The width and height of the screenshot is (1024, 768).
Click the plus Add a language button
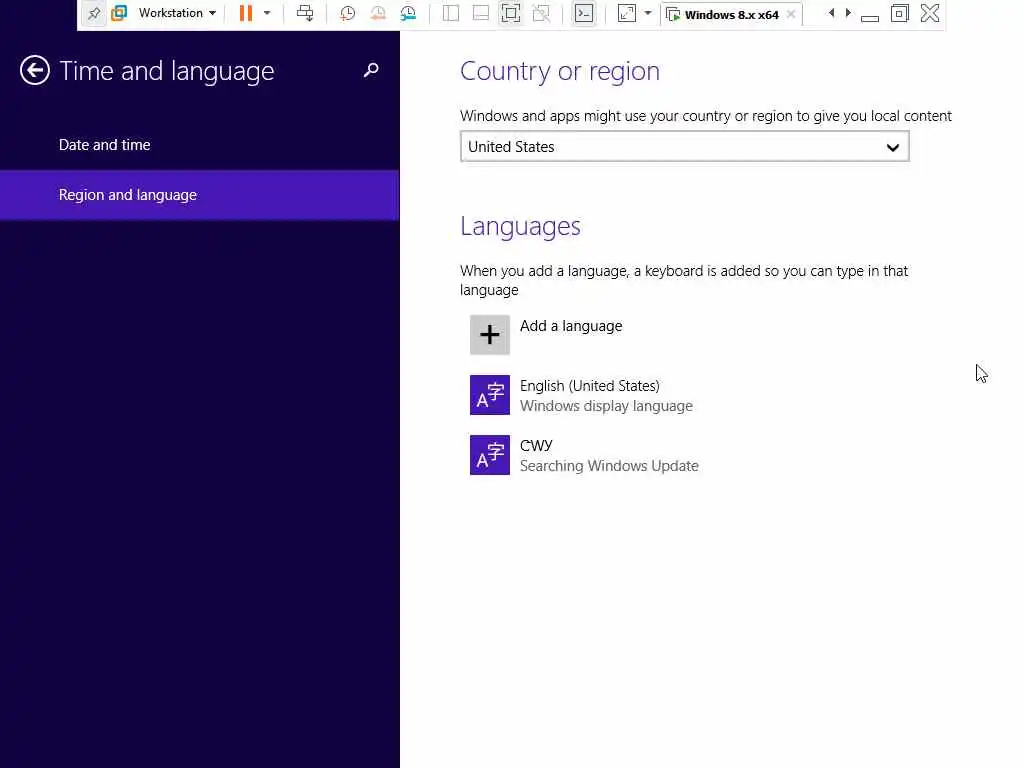490,335
